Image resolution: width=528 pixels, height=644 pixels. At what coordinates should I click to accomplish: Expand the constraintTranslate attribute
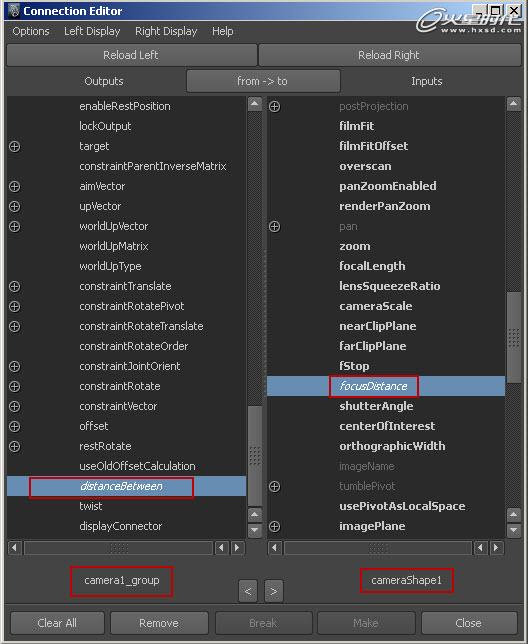coord(14,286)
